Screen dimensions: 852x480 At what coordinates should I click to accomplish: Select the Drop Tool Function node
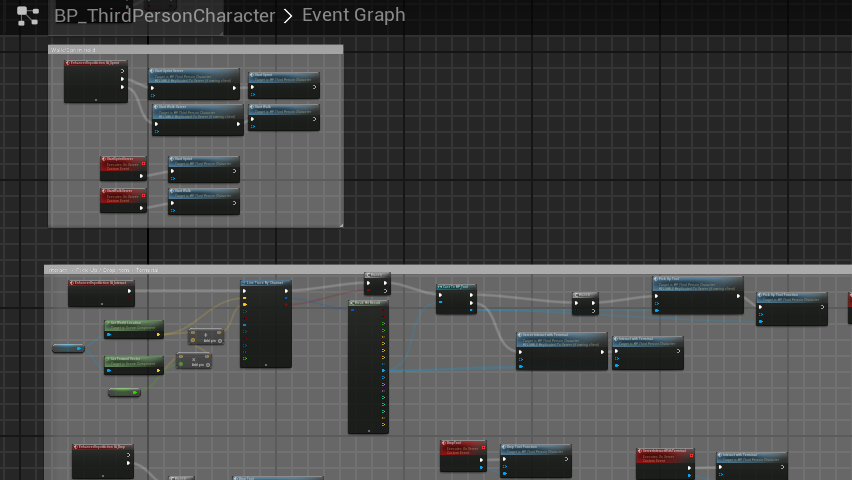[x=536, y=461]
